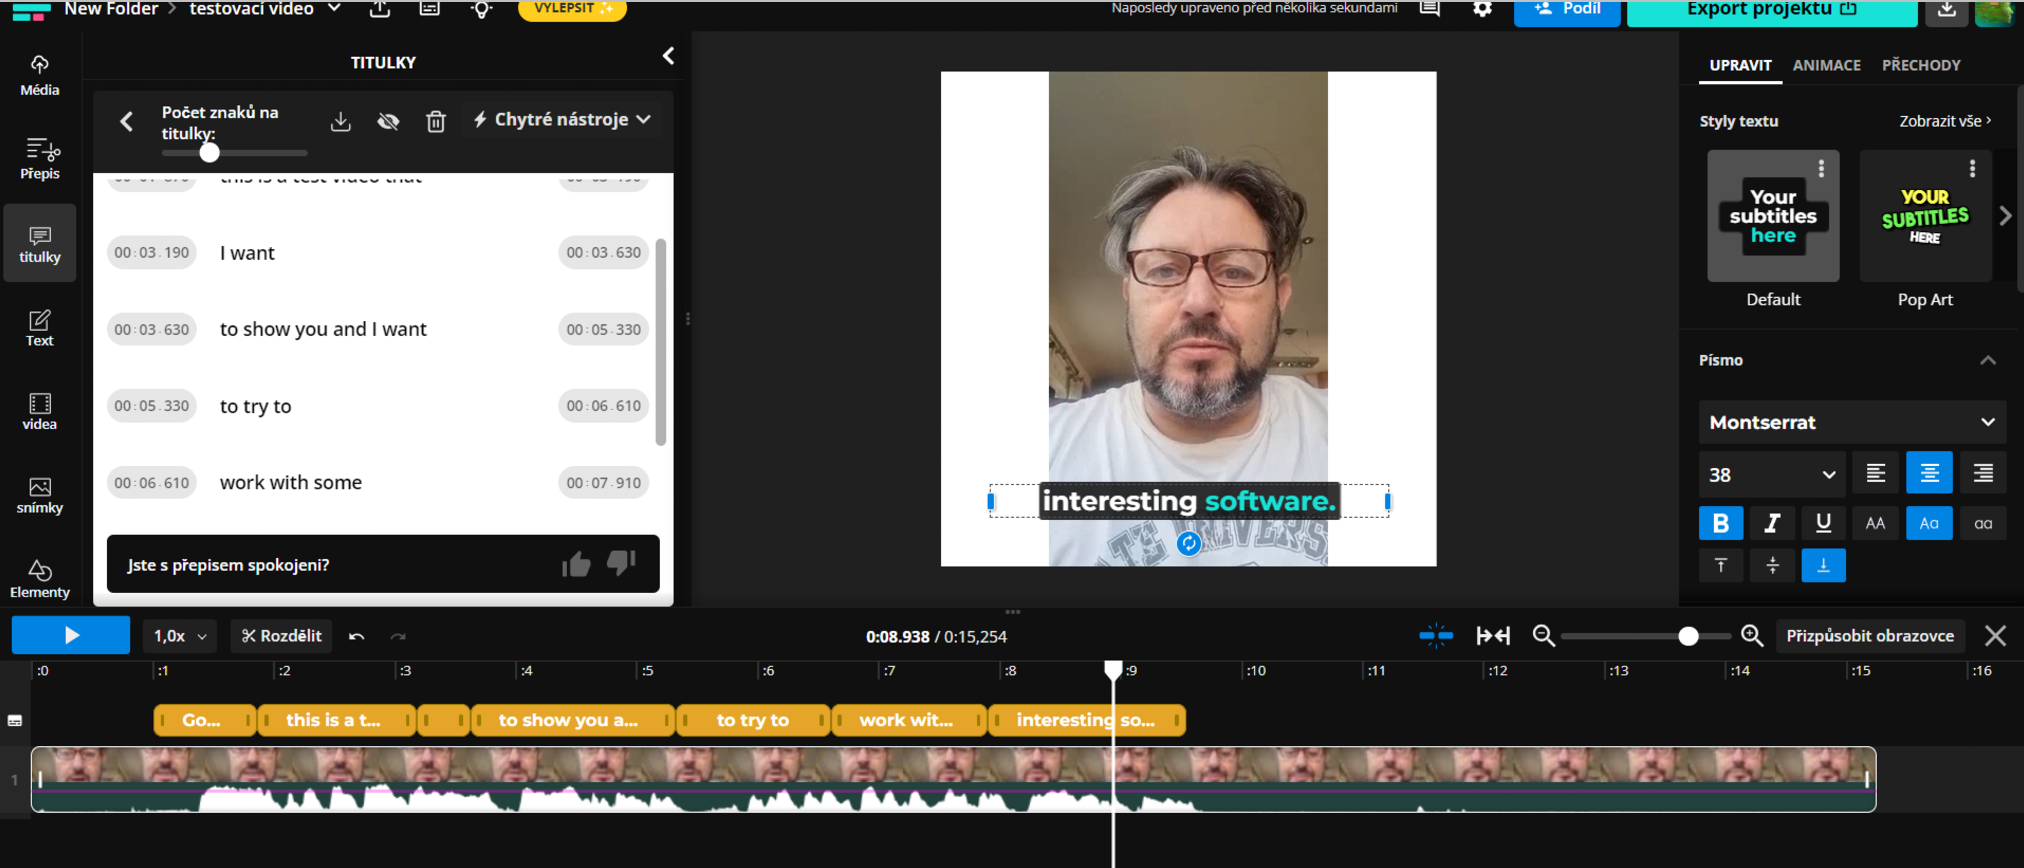Undo the last action
Image resolution: width=2024 pixels, height=868 pixels.
[356, 636]
